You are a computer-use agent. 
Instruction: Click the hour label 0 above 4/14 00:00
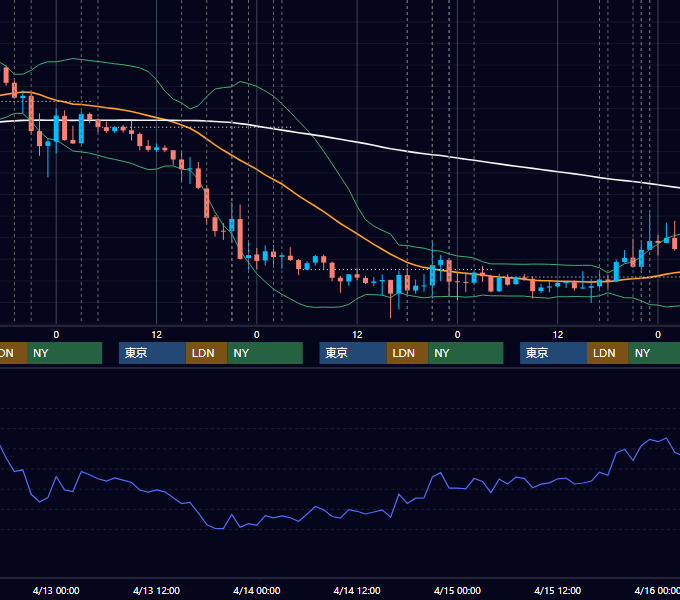(257, 335)
